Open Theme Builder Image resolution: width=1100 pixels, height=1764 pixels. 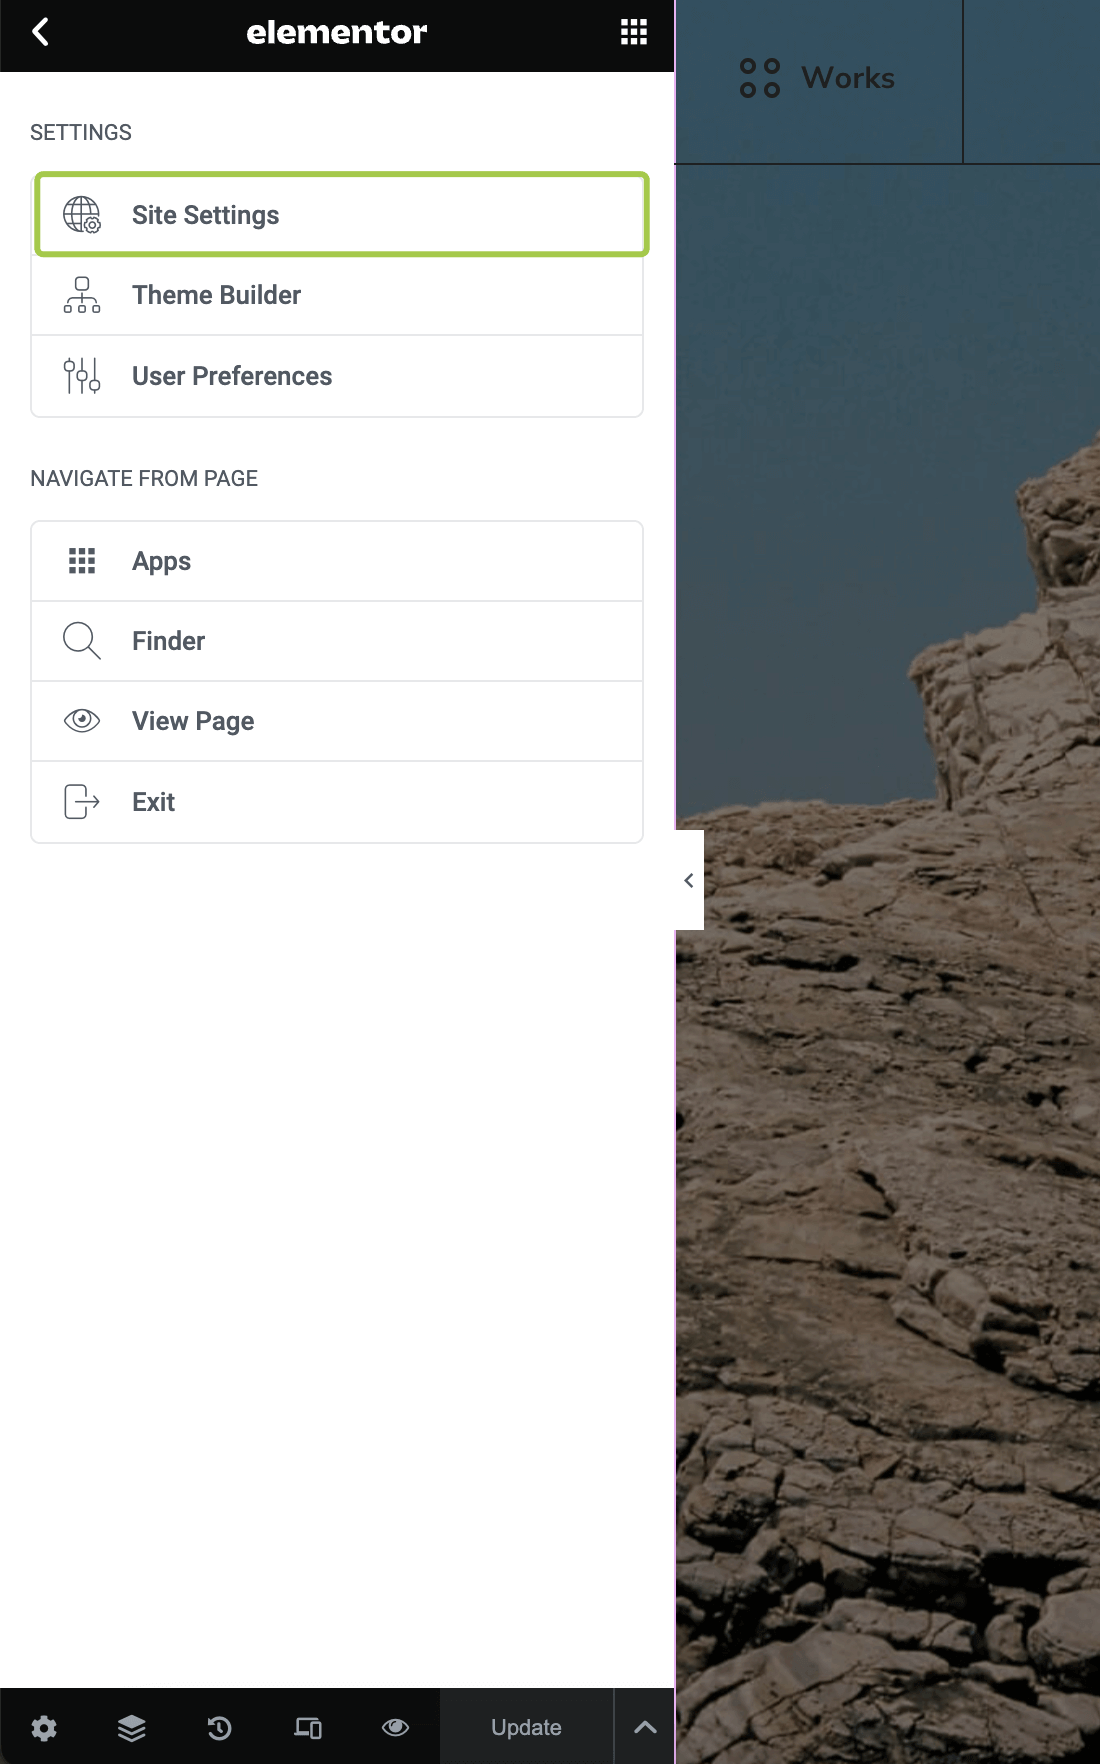pos(337,295)
